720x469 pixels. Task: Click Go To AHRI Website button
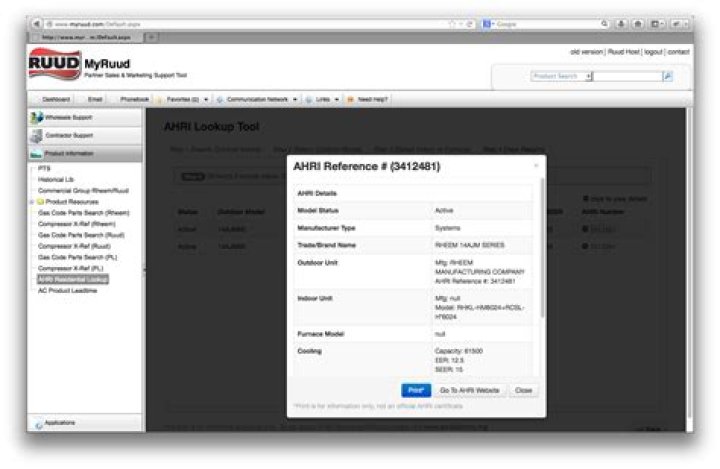tap(470, 390)
